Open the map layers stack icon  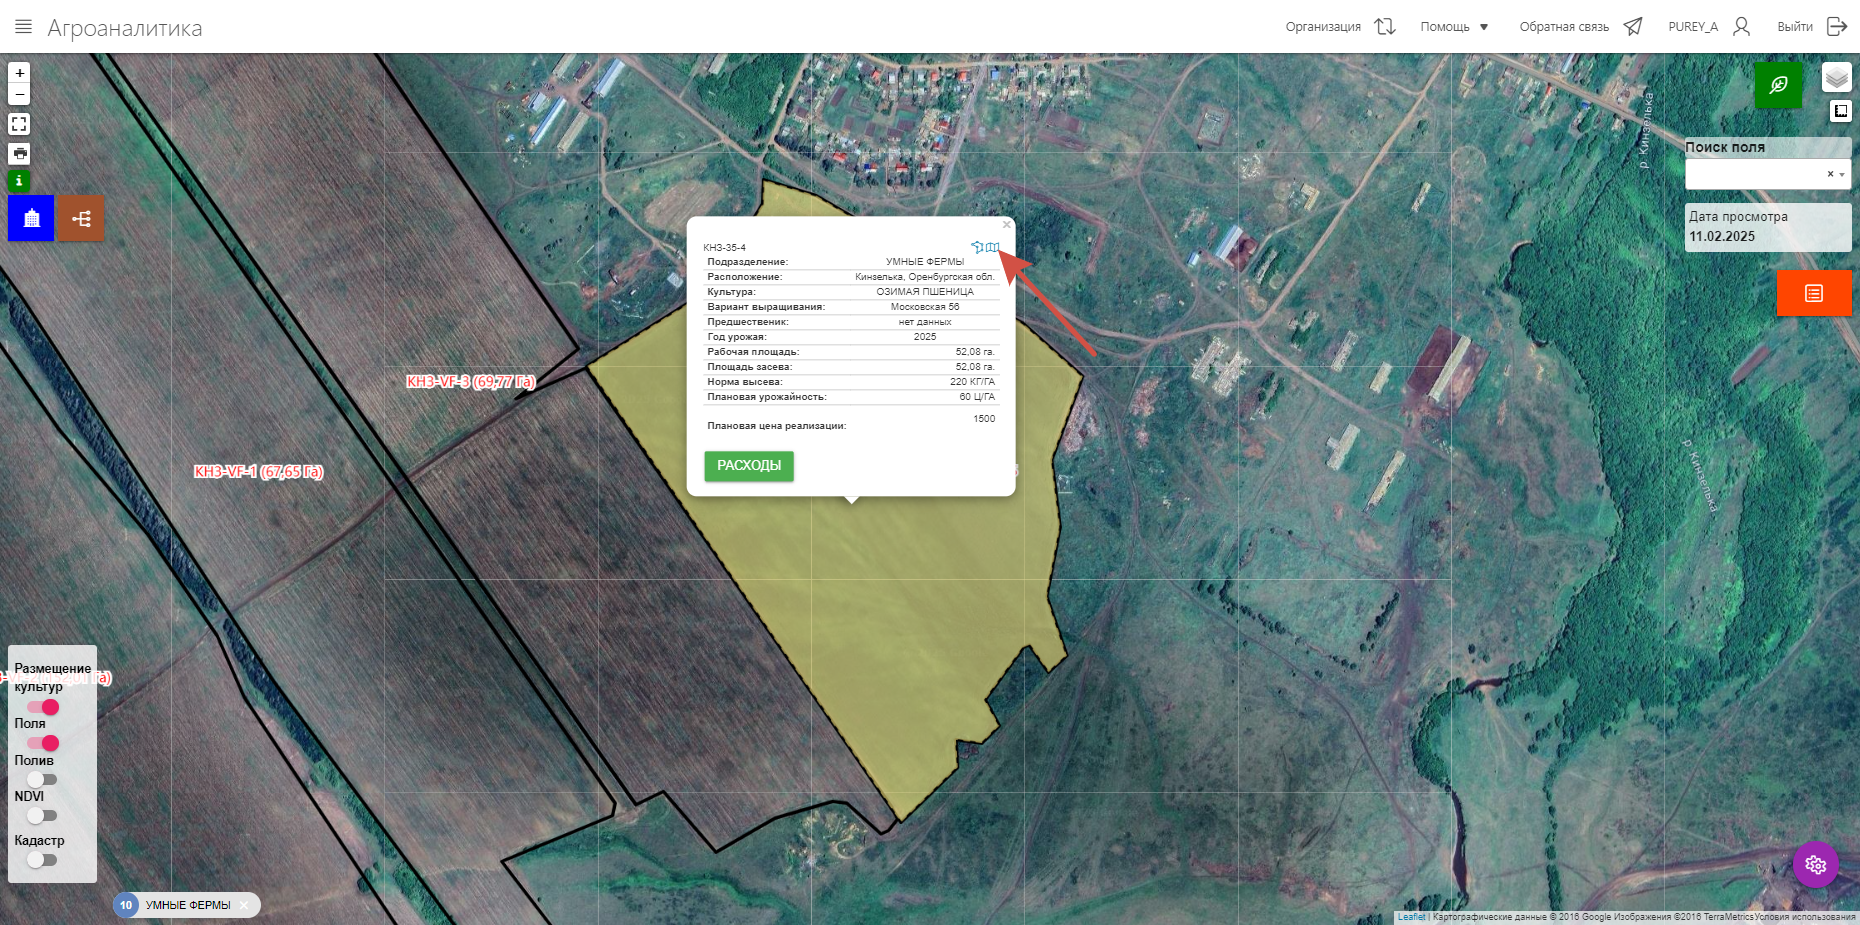[x=1836, y=78]
